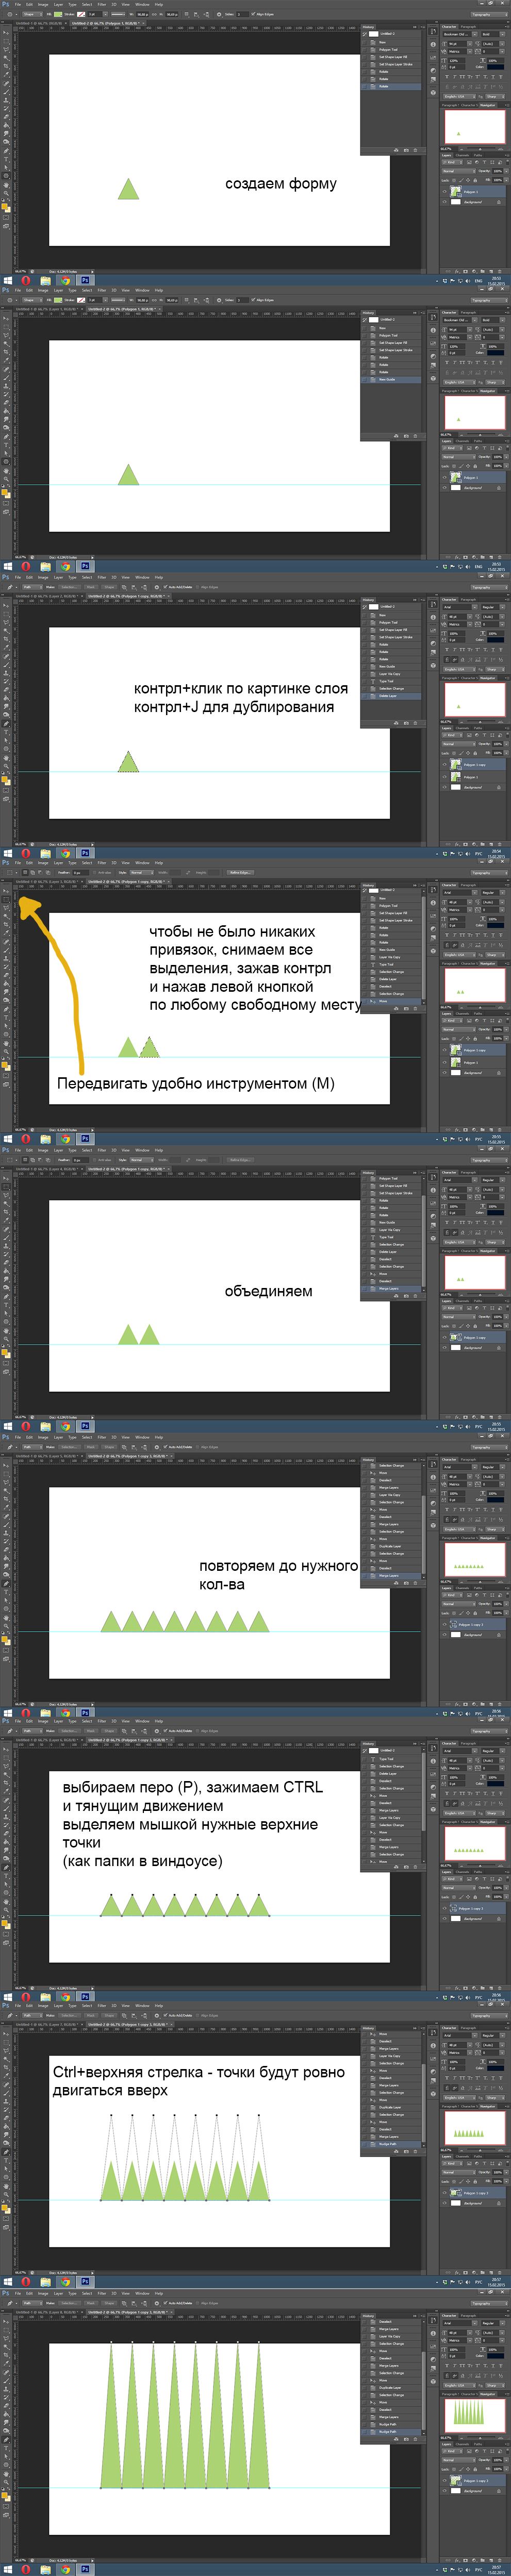The image size is (511, 2576).
Task: Click the History trash icon in topmost window
Action: pos(414,150)
